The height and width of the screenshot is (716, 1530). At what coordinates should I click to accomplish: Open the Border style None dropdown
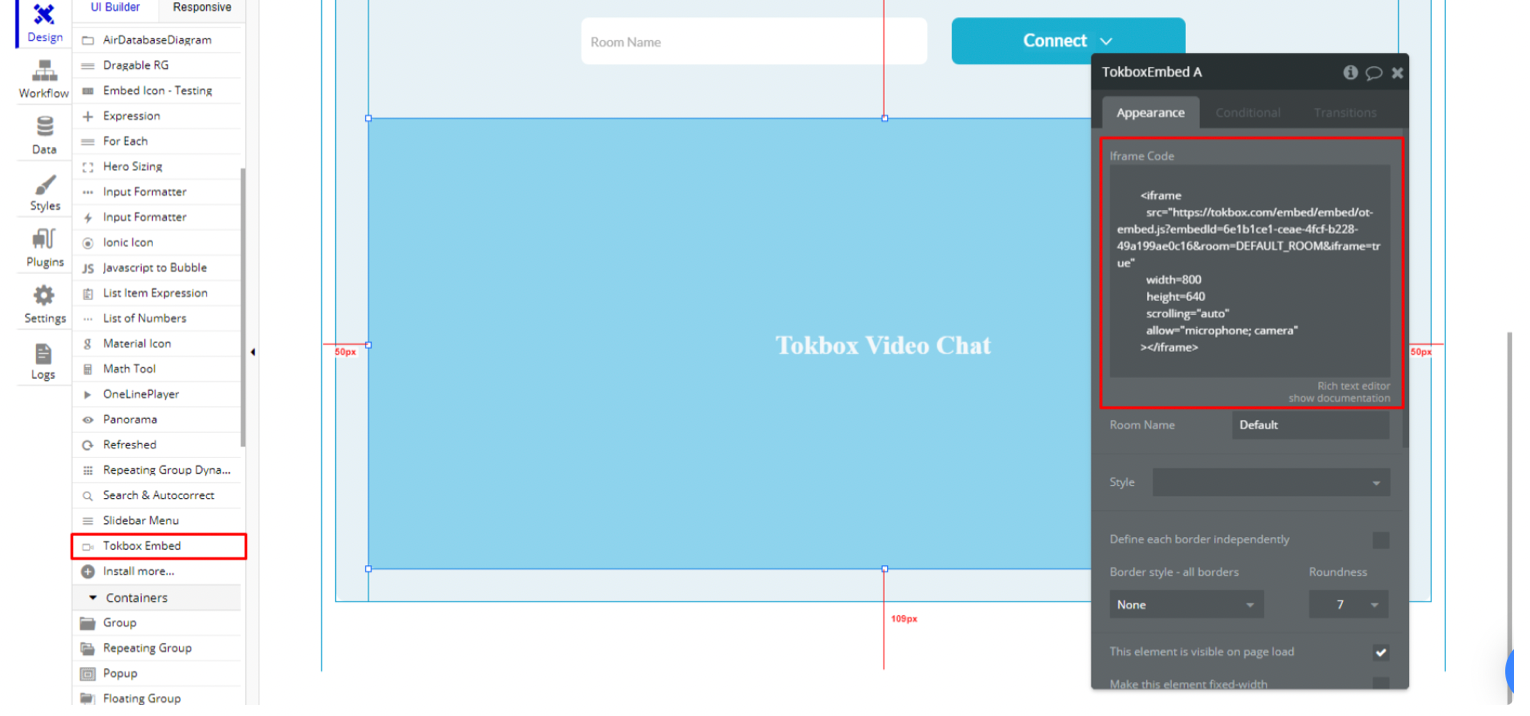[1186, 605]
